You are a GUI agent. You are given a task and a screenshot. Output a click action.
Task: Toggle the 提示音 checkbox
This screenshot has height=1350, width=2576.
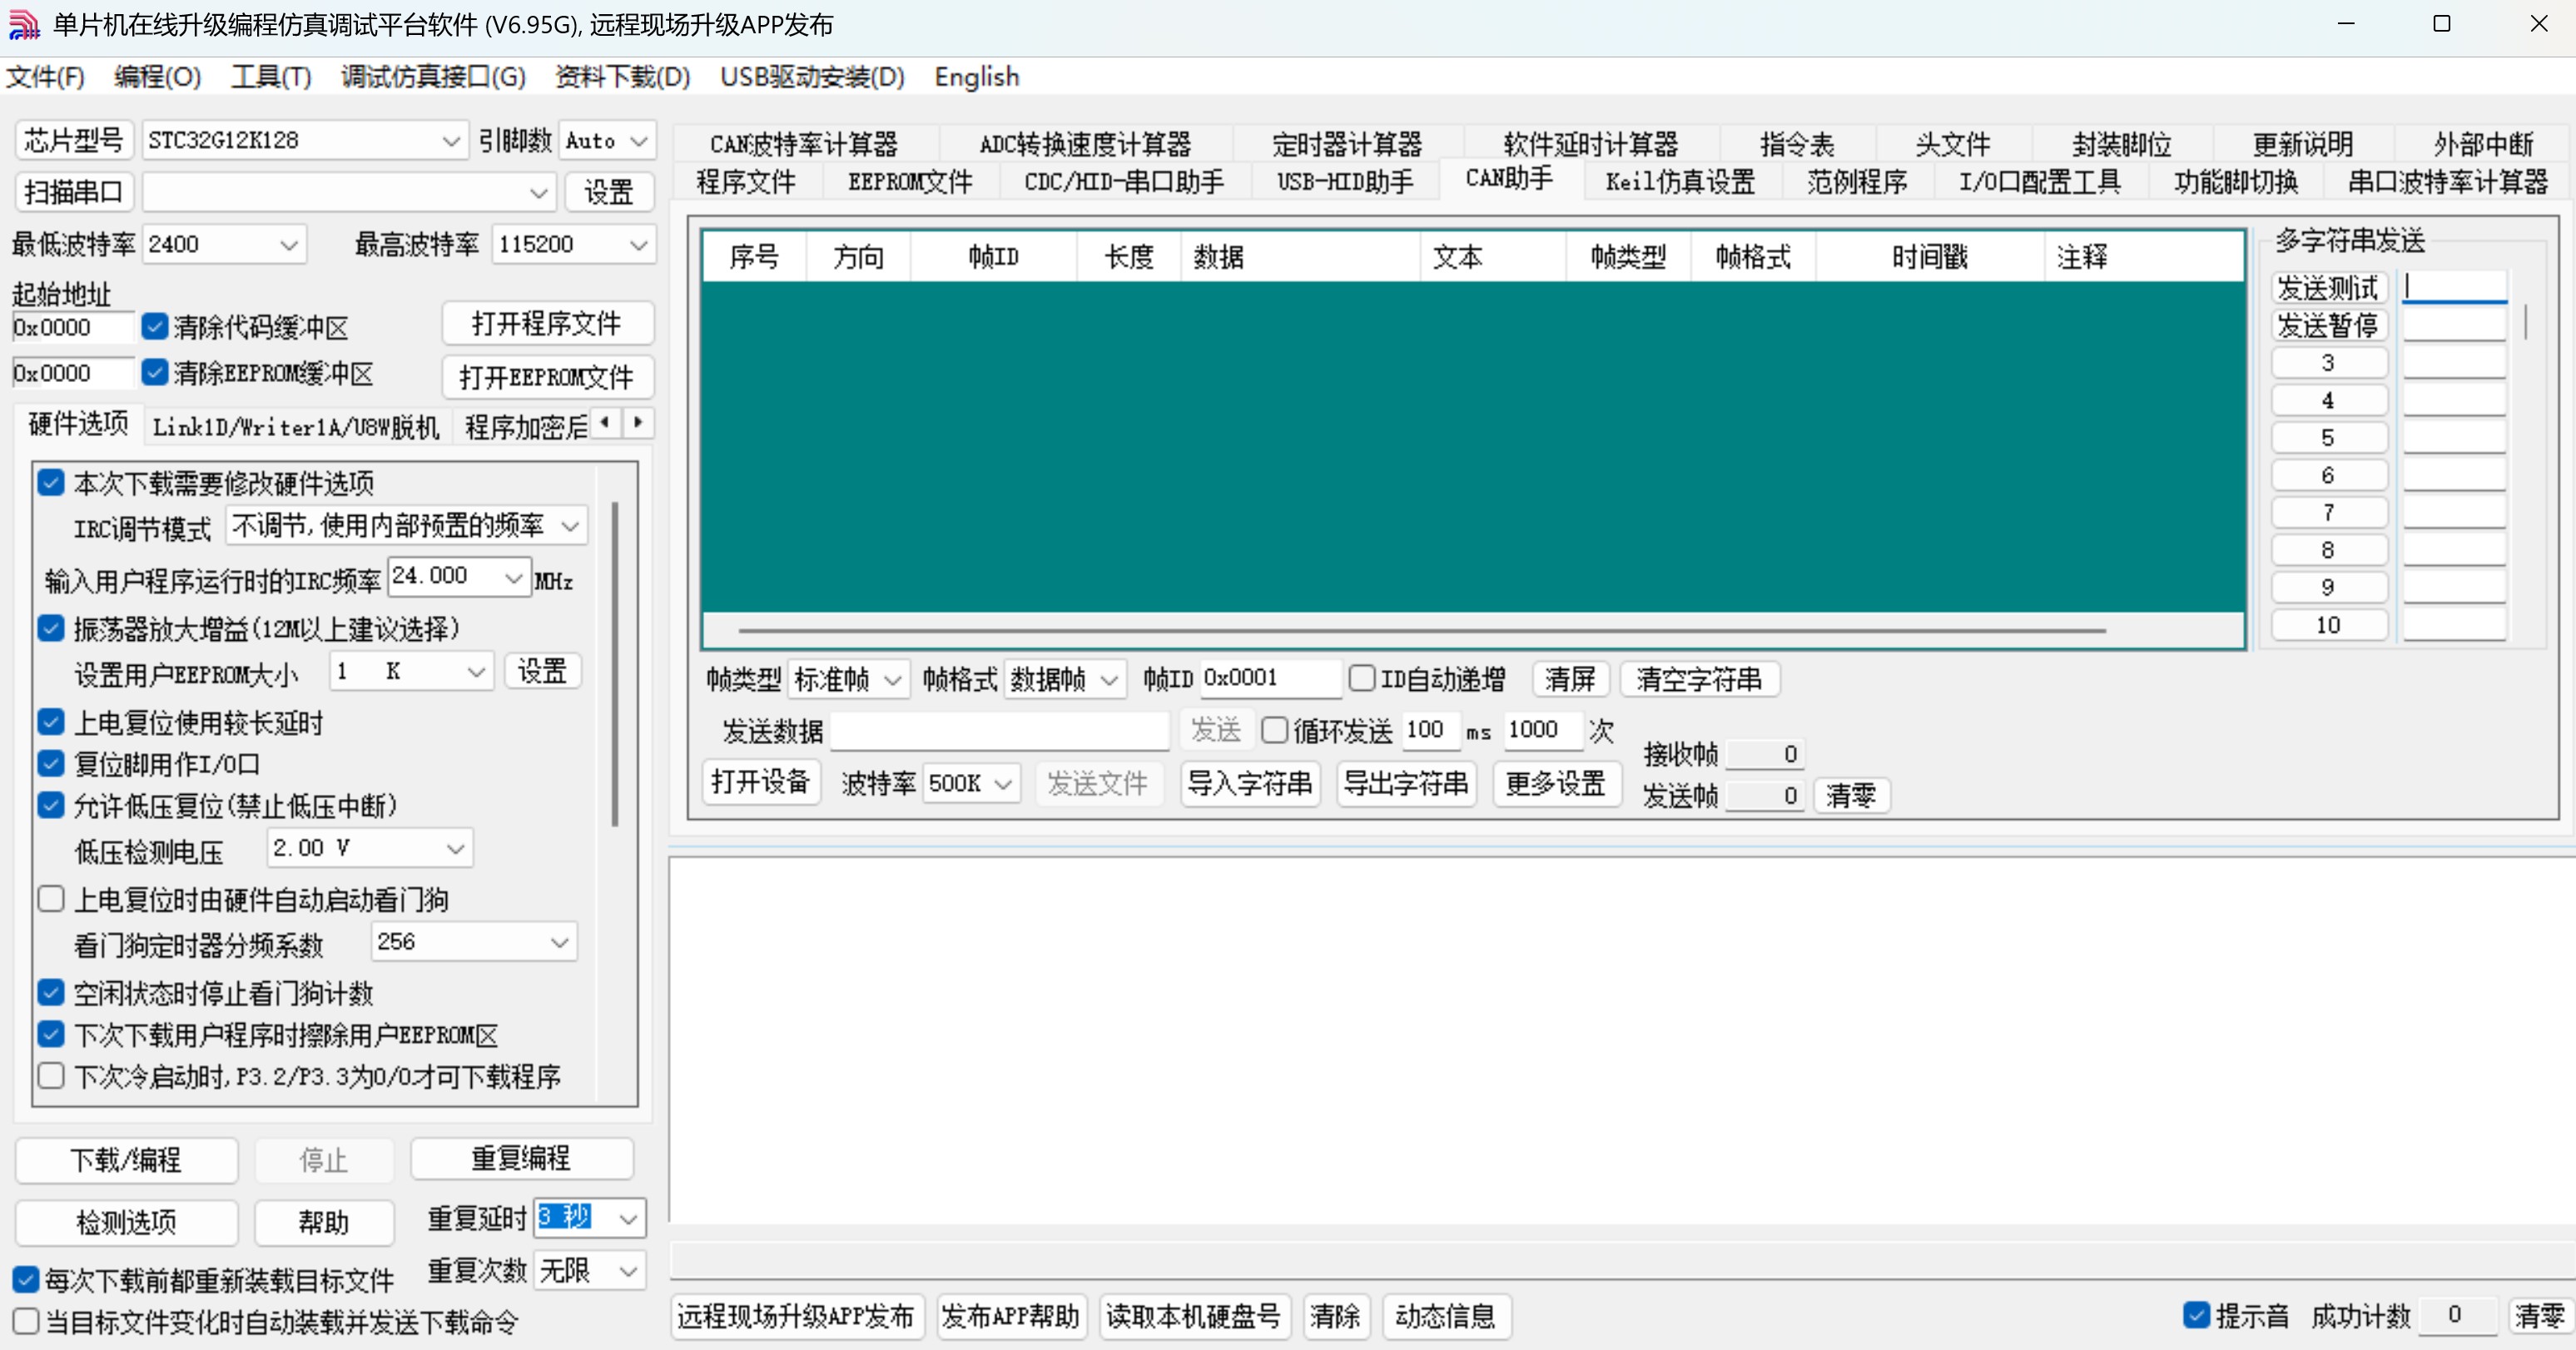[2196, 1315]
